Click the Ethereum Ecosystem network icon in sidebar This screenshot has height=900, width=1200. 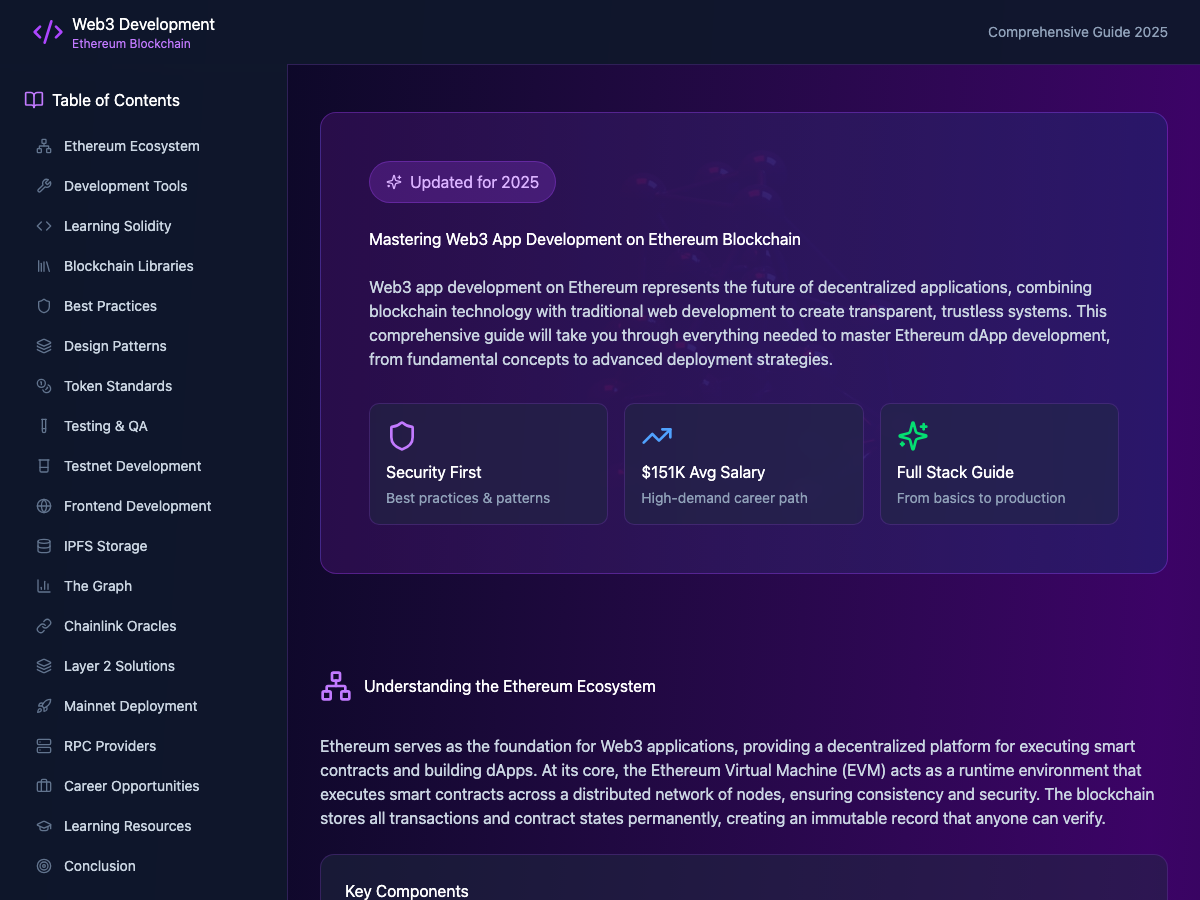(x=44, y=146)
